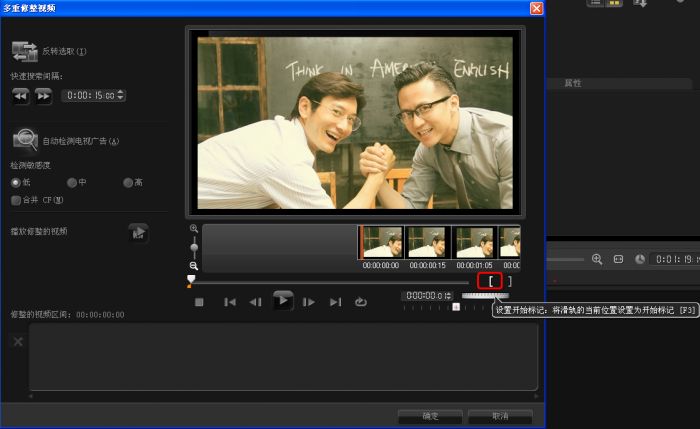Image resolution: width=700 pixels, height=429 pixels.
Task: Click the 取消 (Cancel) button
Action: (500, 415)
